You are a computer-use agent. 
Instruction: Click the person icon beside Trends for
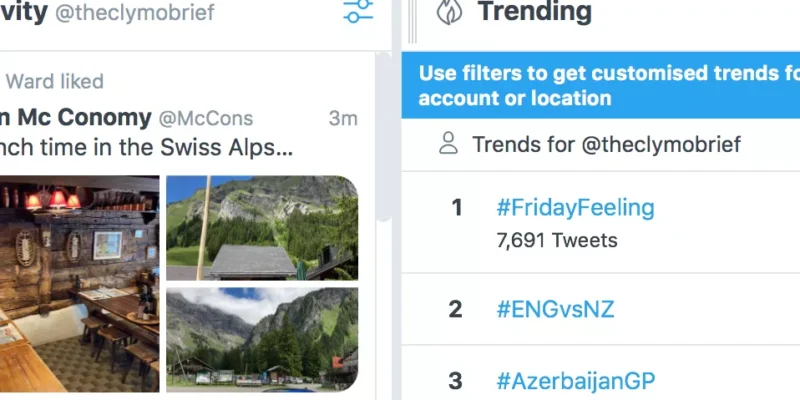449,145
